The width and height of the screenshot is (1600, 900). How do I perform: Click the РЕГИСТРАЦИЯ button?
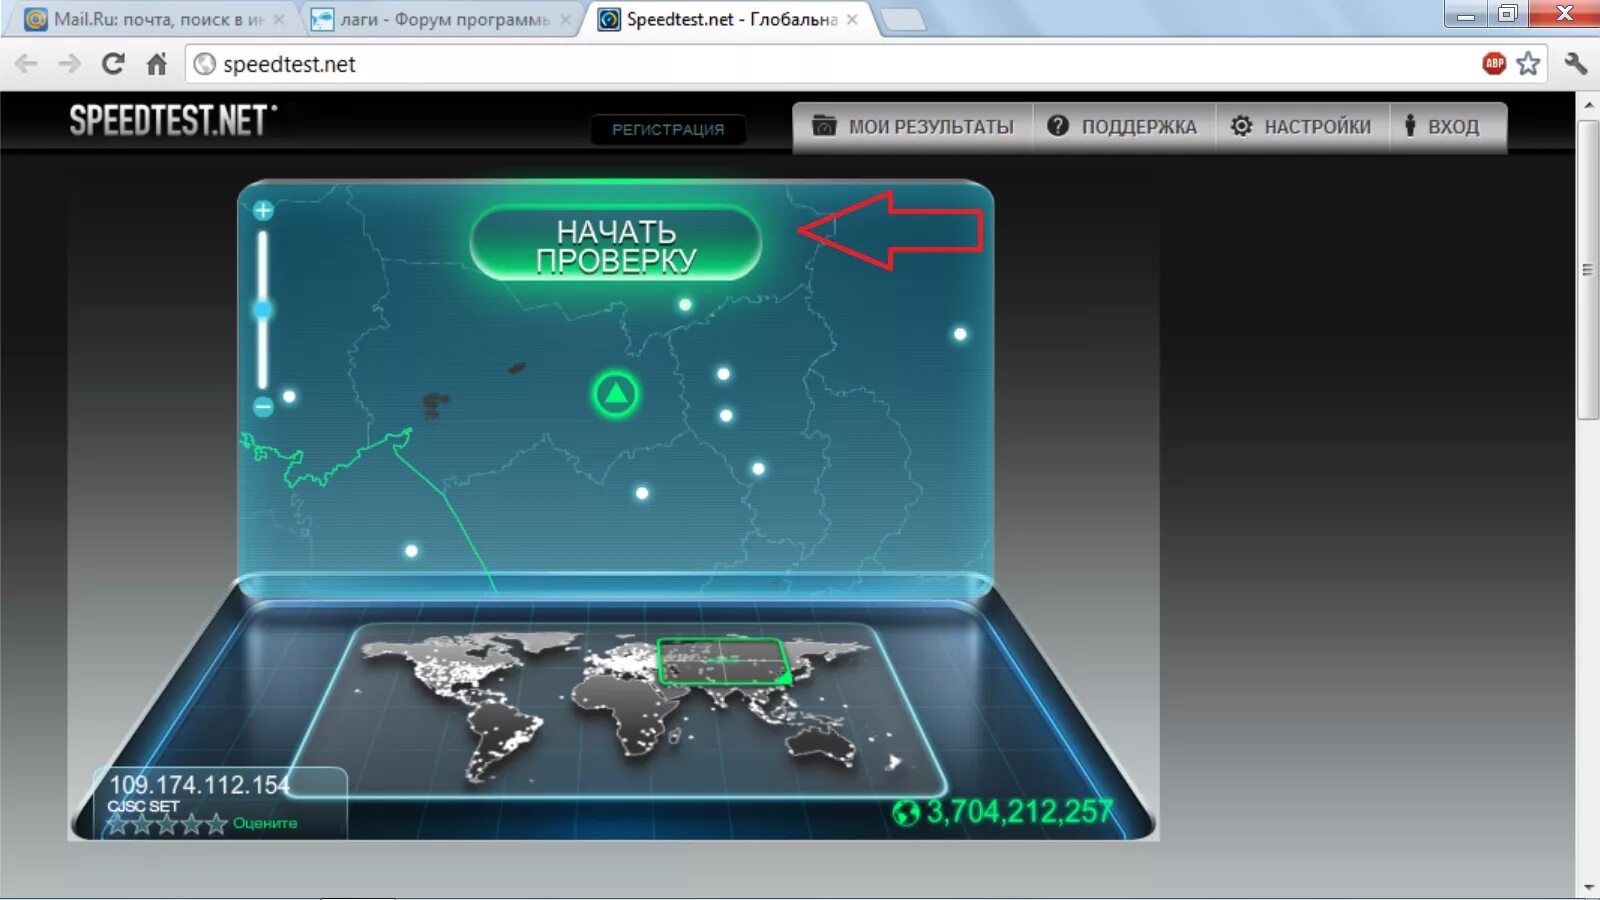(668, 129)
